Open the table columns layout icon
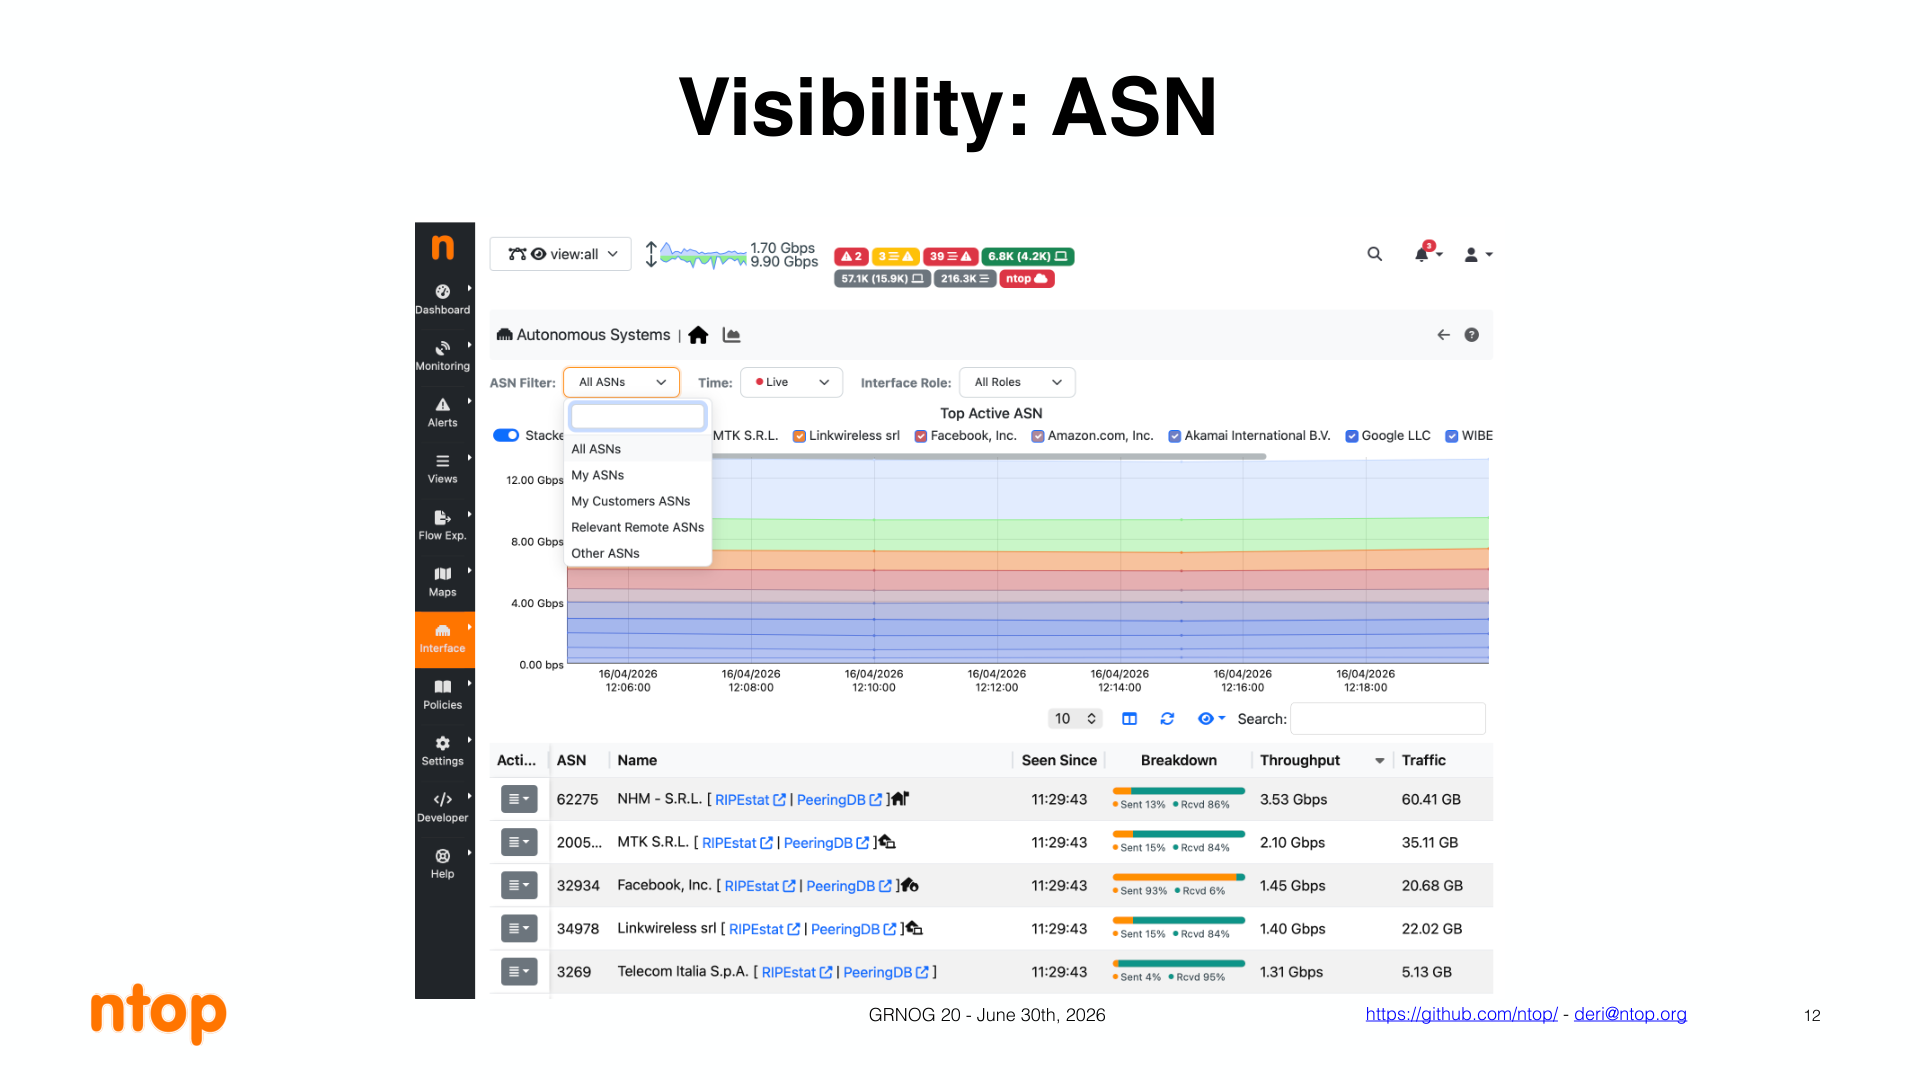Image resolution: width=1920 pixels, height=1080 pixels. [1130, 718]
